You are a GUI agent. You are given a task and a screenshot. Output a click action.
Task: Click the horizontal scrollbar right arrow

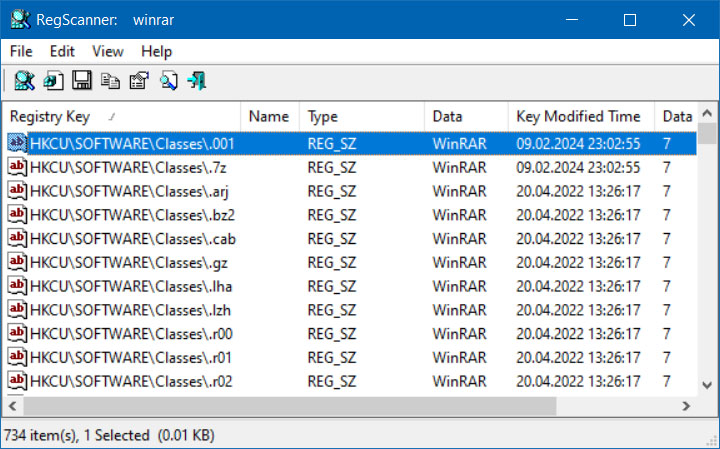[686, 406]
